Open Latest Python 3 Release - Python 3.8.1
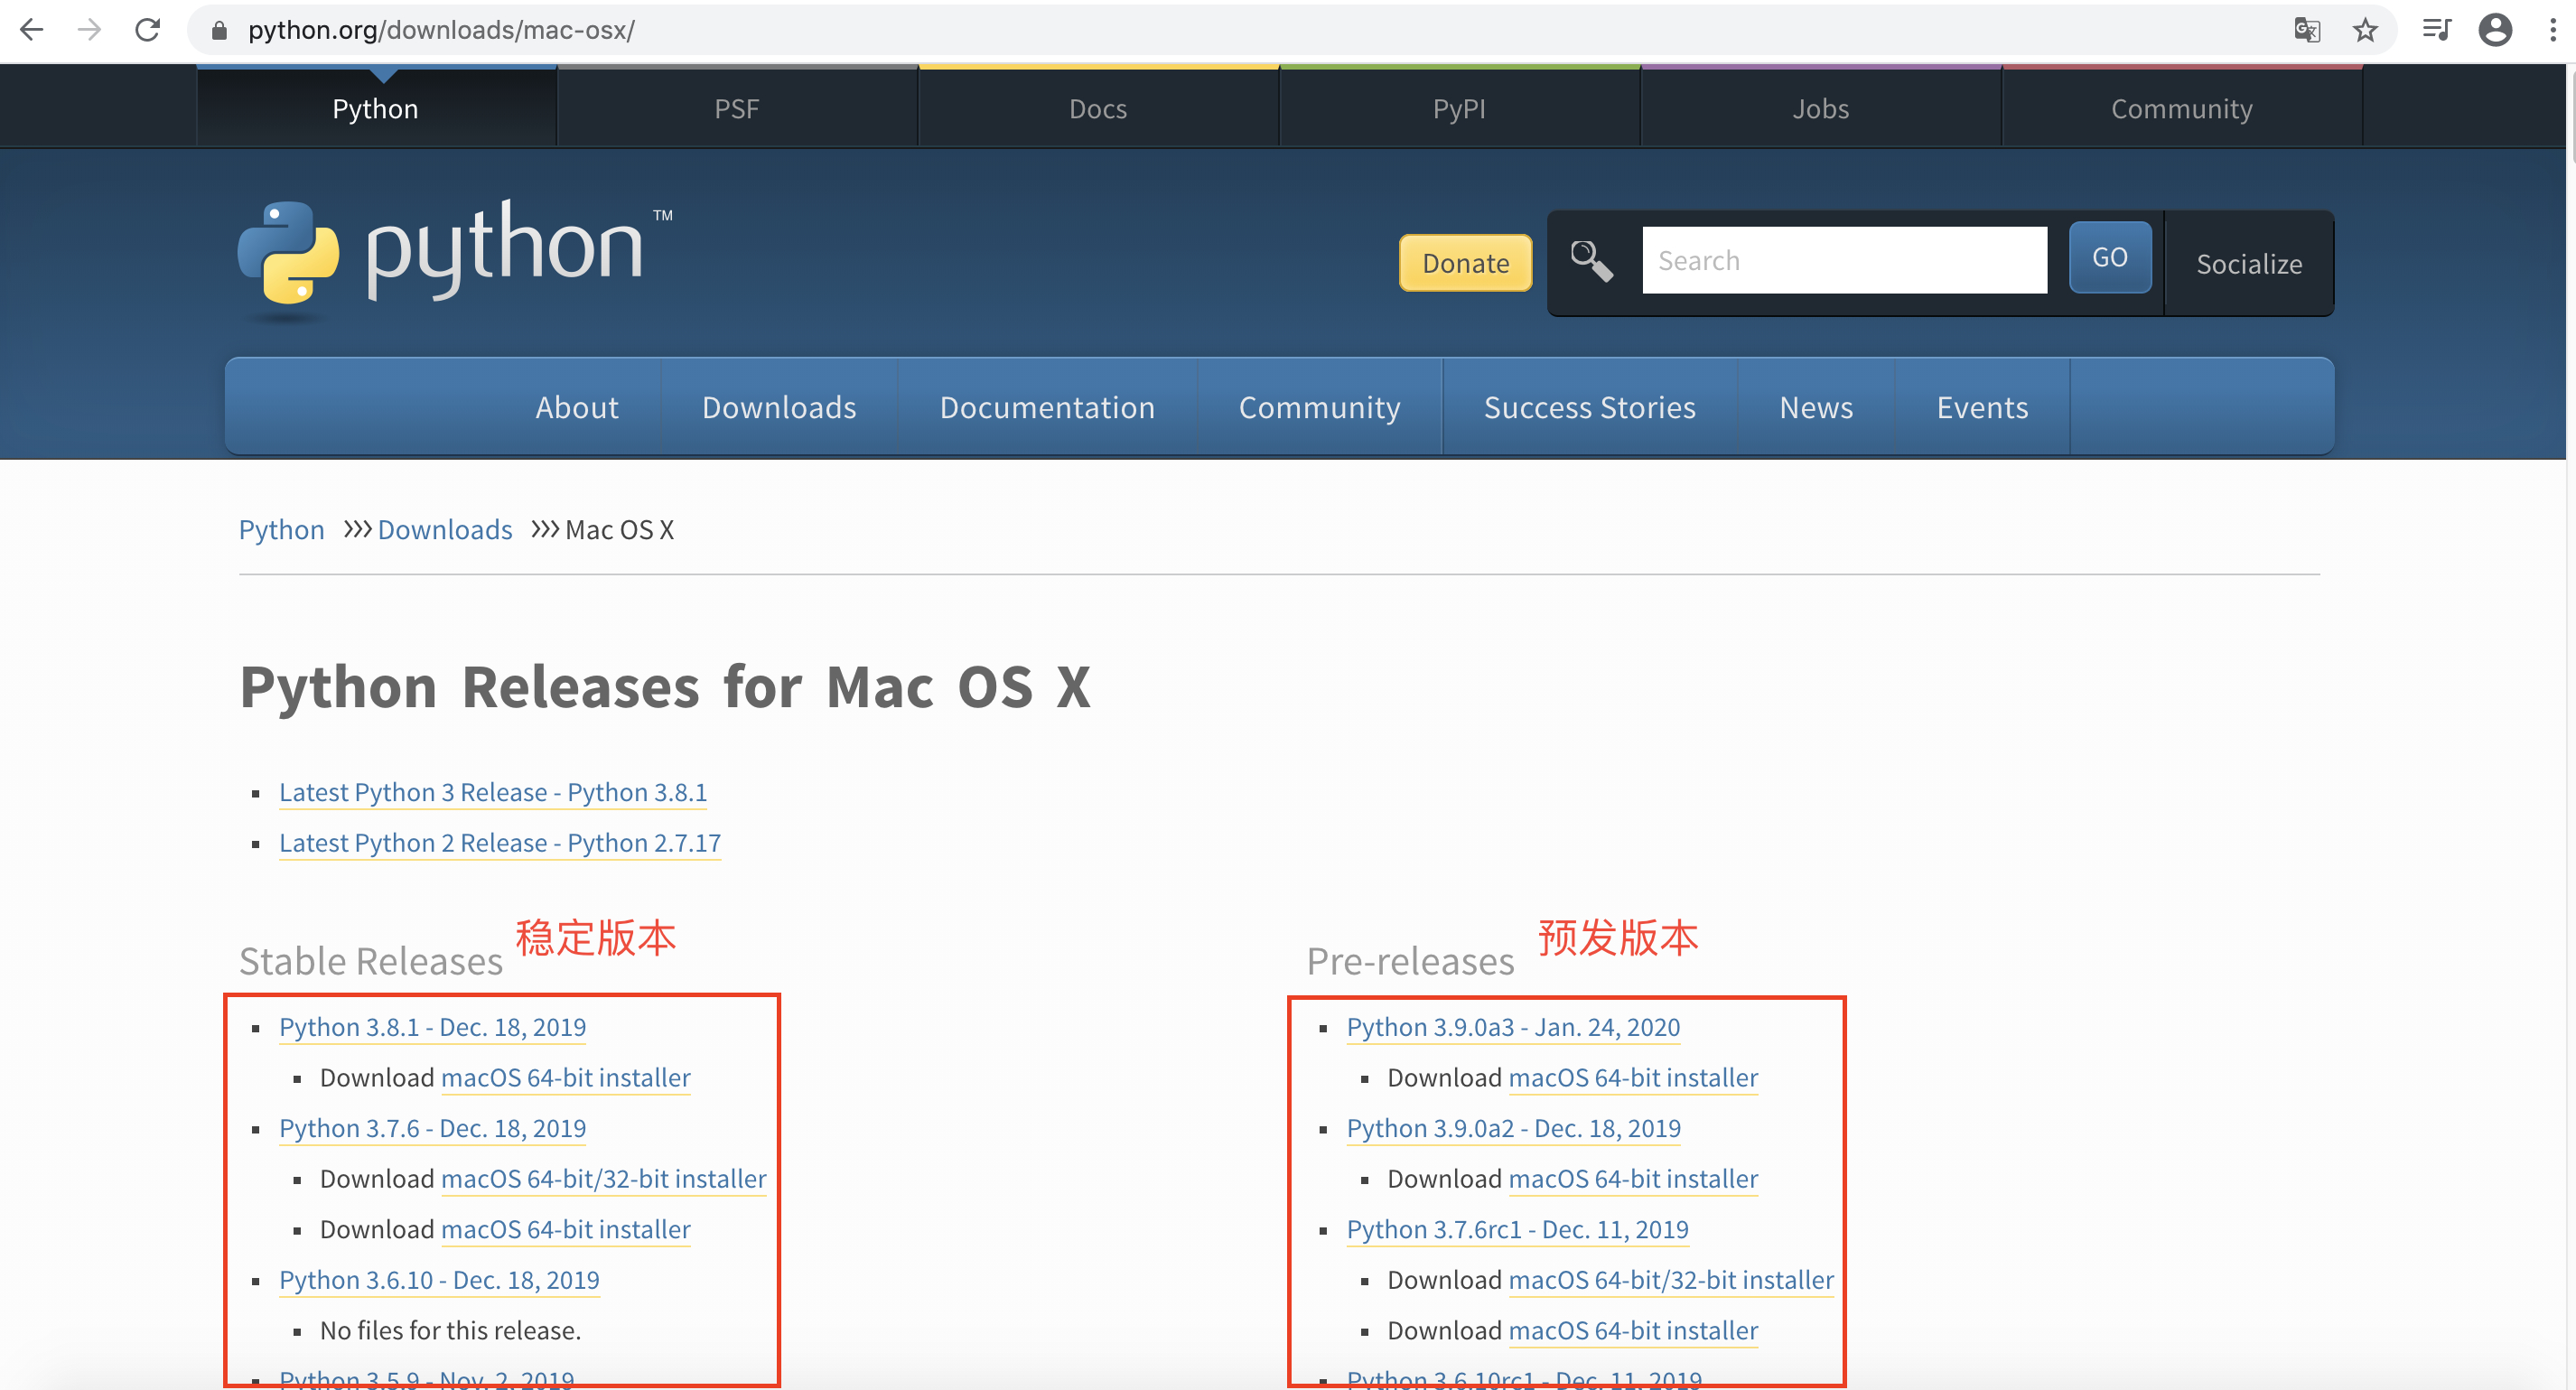This screenshot has width=2576, height=1390. point(493,792)
